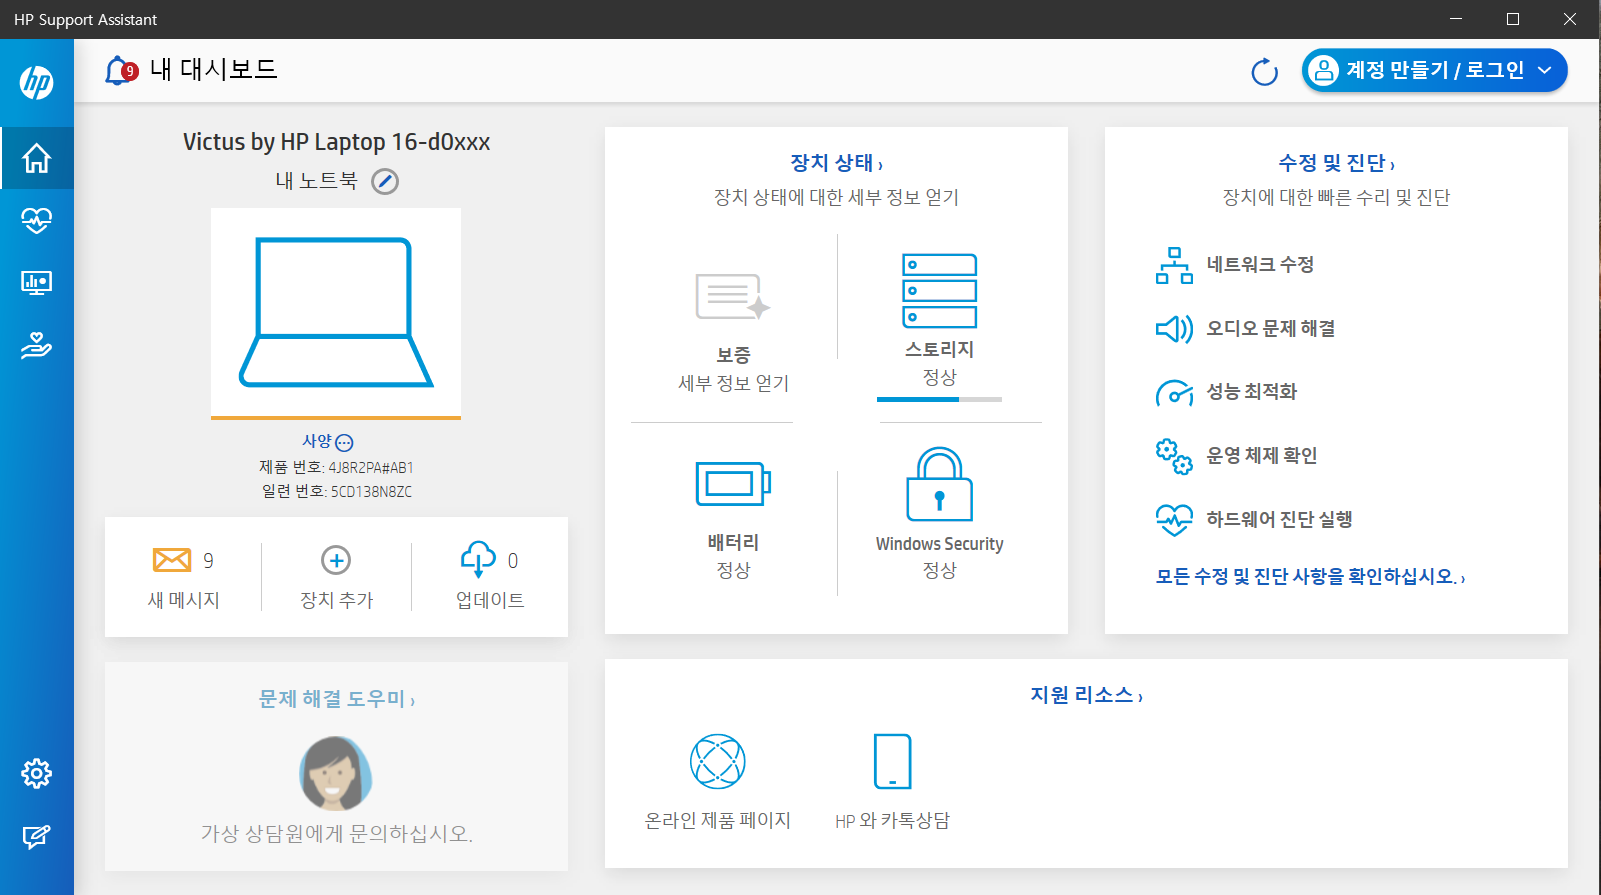This screenshot has height=895, width=1601.
Task: Click the 새 메시지 label
Action: click(184, 600)
